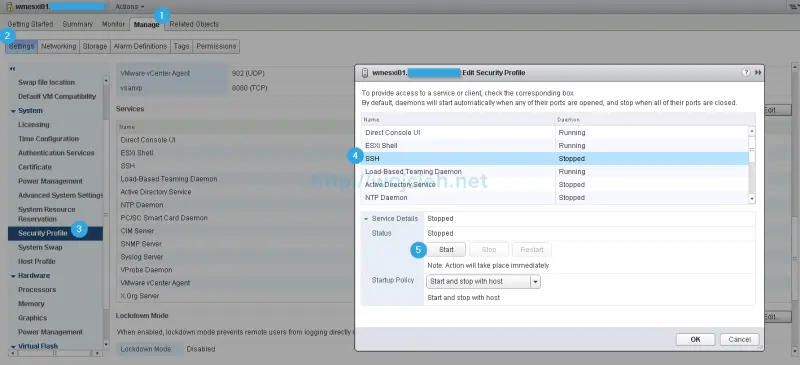Select NTP Daemon row in dialog
Screen dimensions: 800x365
(x=555, y=198)
